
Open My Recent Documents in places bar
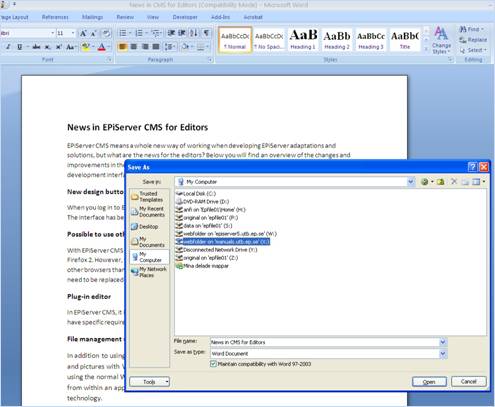tap(149, 211)
